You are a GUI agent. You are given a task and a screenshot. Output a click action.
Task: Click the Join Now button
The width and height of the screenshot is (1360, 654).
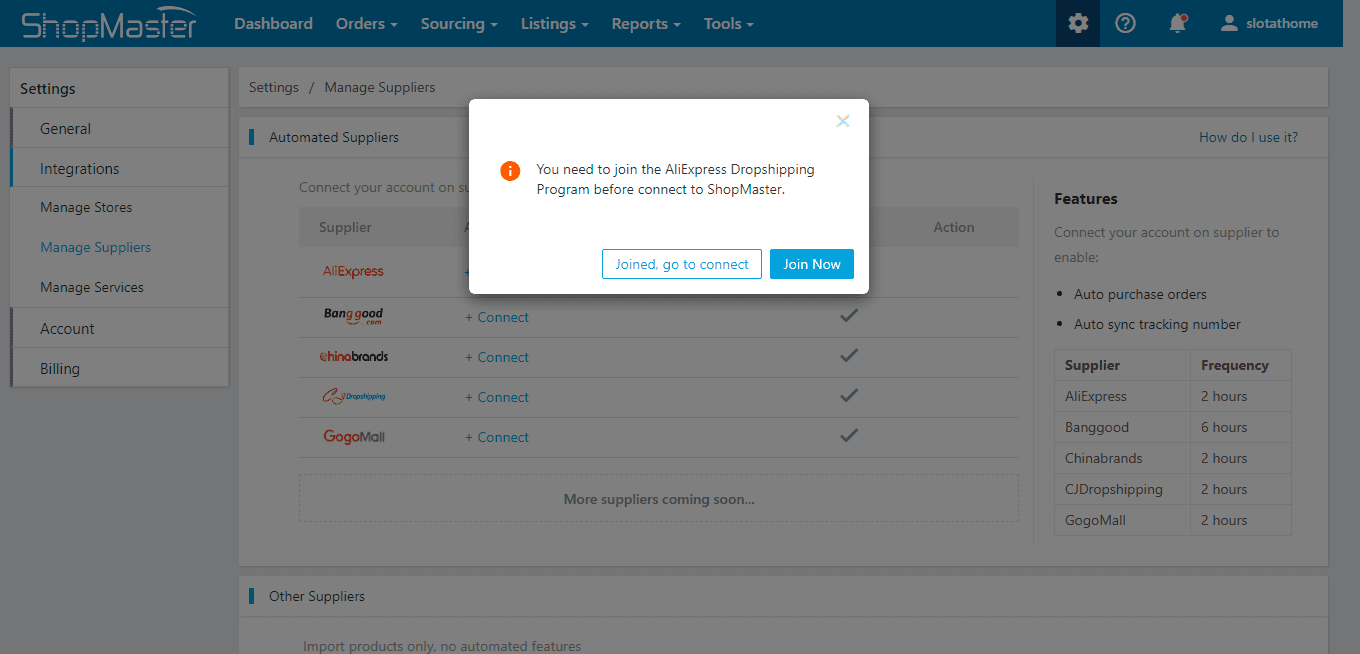pyautogui.click(x=811, y=264)
